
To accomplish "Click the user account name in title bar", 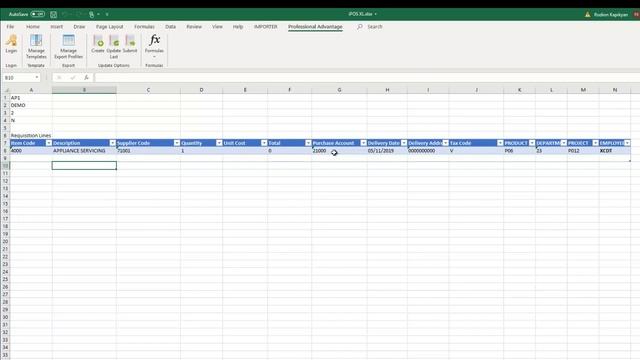I will pos(611,14).
